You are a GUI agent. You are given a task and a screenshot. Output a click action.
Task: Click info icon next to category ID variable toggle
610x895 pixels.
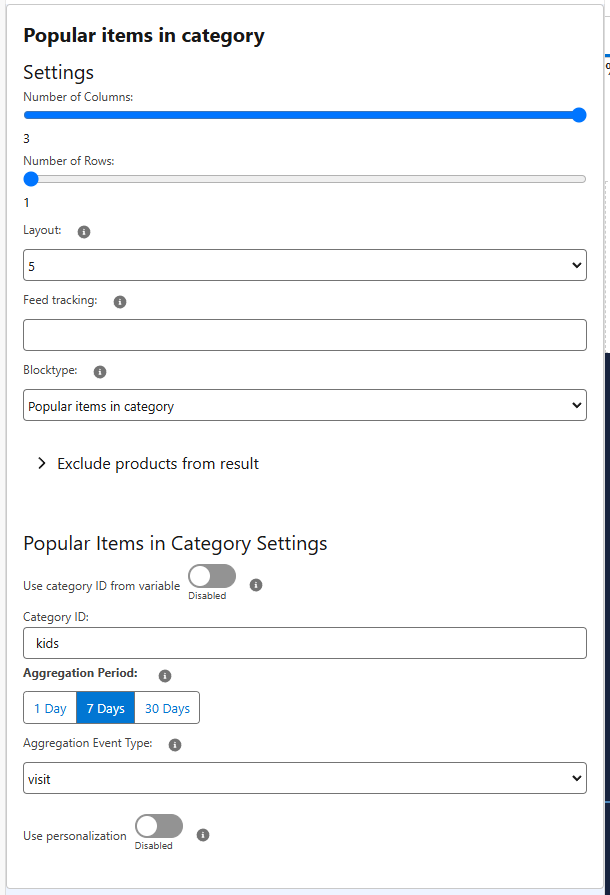pyautogui.click(x=256, y=585)
